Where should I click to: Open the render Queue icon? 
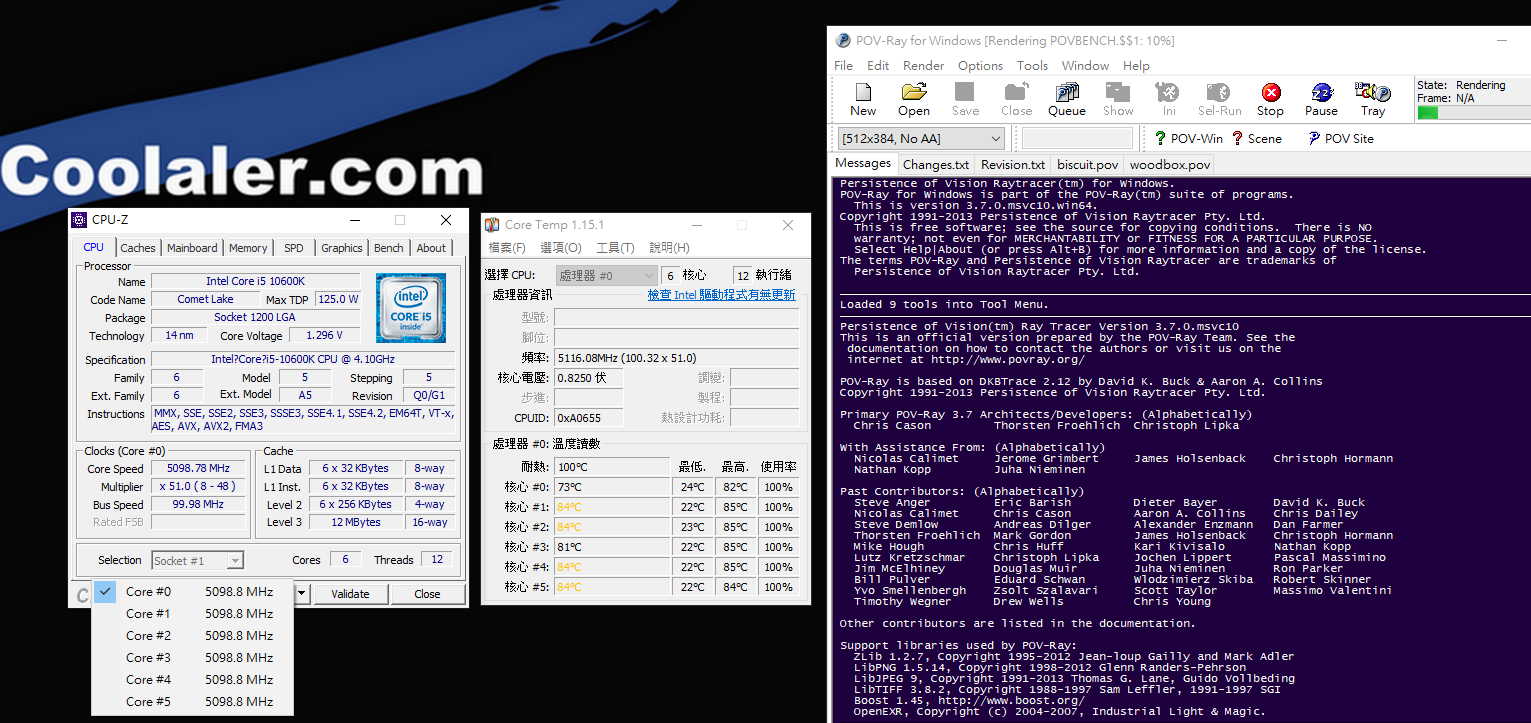tap(1067, 93)
